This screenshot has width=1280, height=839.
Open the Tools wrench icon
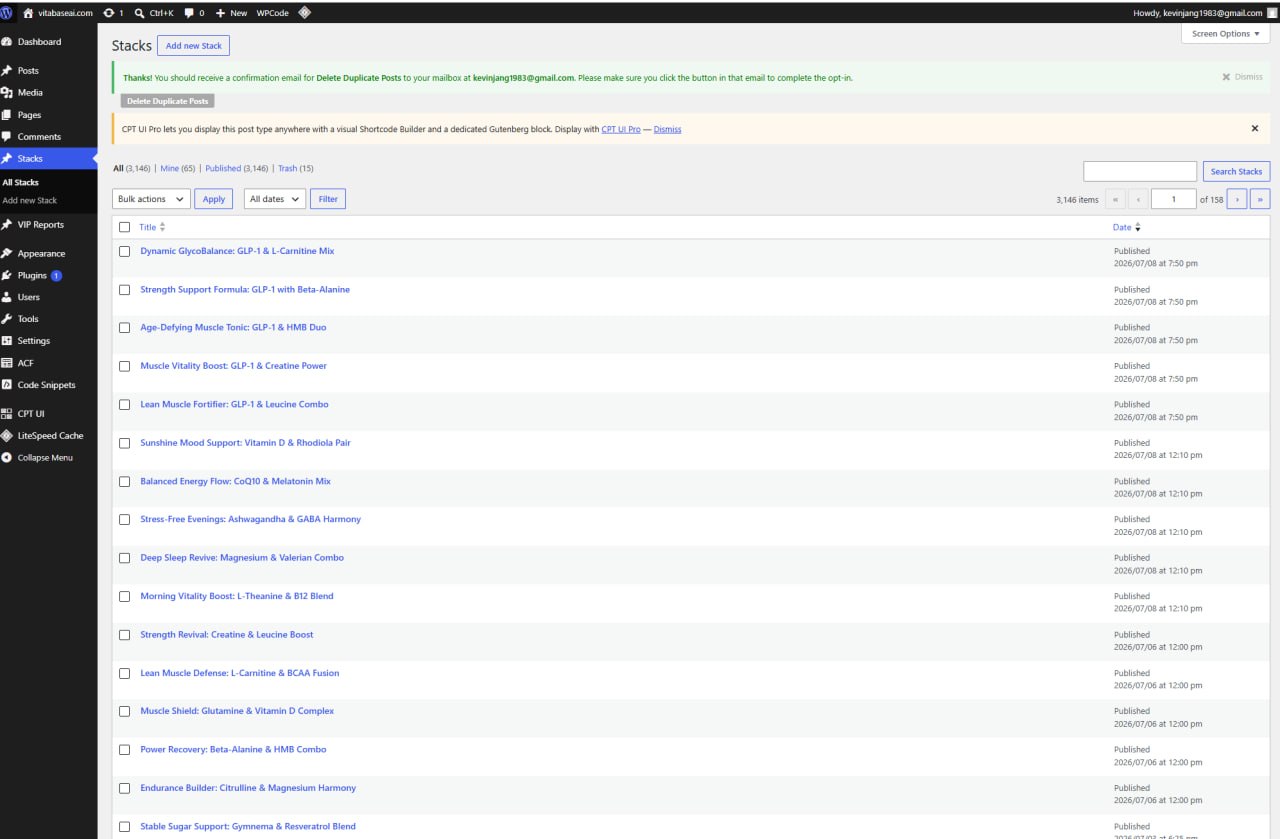click(7, 319)
